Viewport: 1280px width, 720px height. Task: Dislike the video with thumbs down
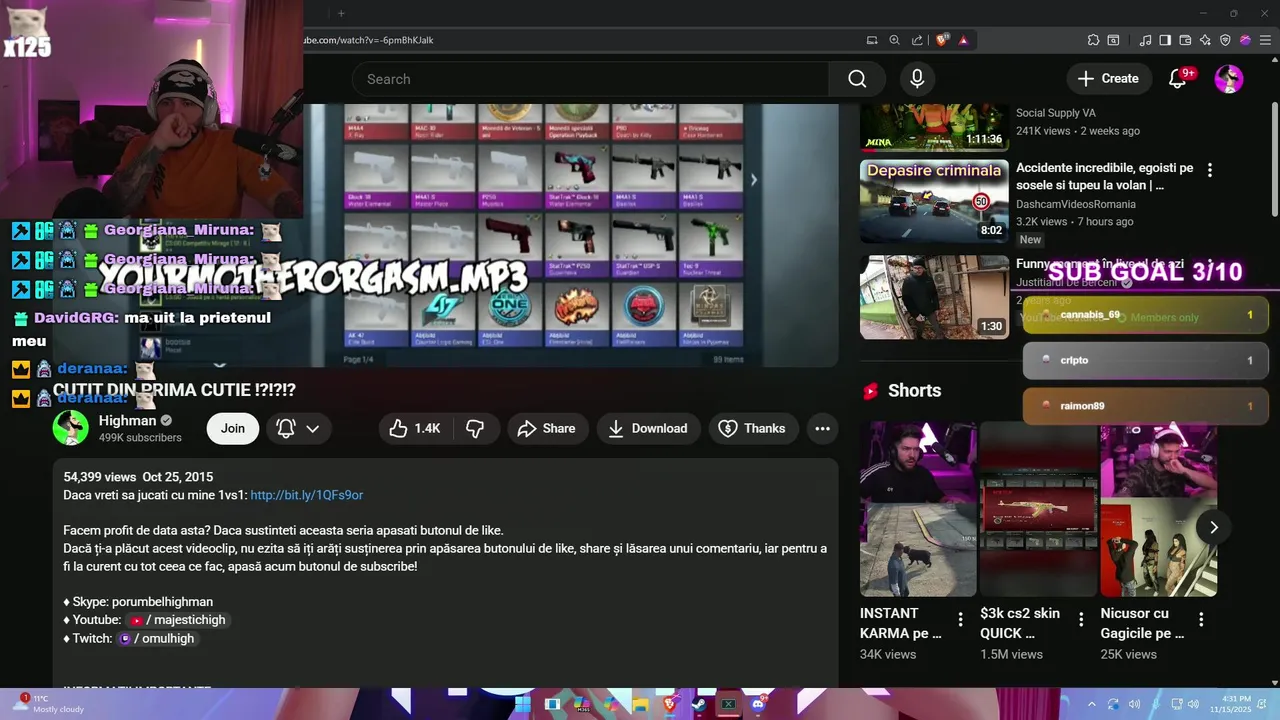click(x=475, y=428)
